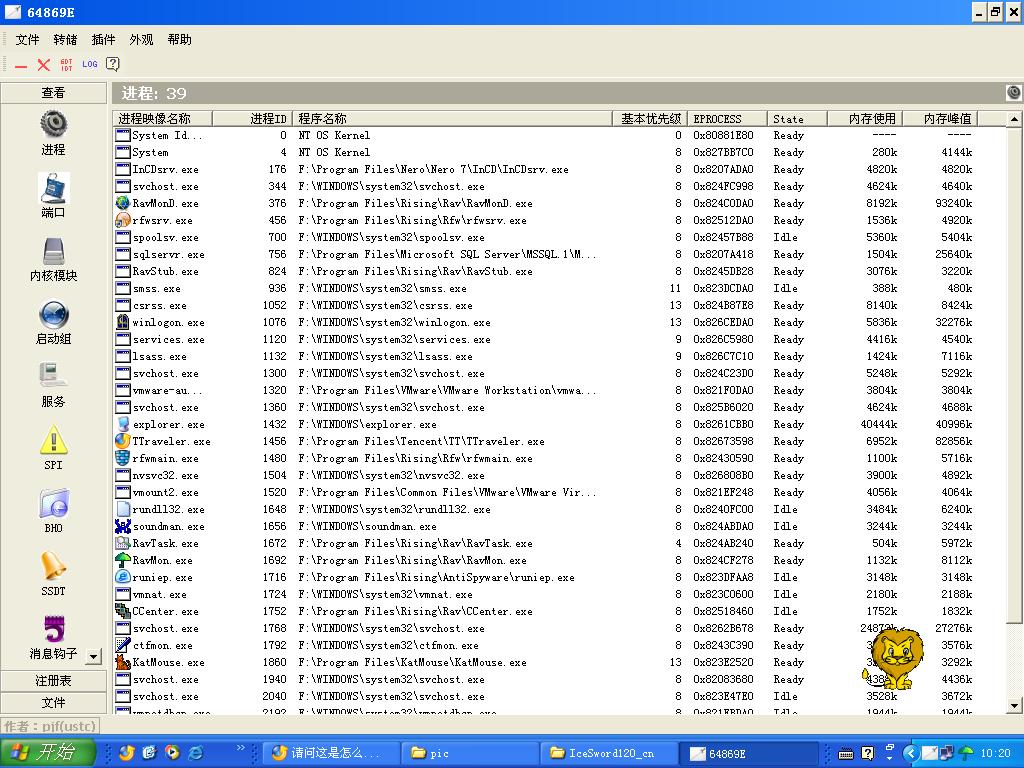Select the vmnat.exe process row
This screenshot has height=768, width=1024.
(x=559, y=594)
